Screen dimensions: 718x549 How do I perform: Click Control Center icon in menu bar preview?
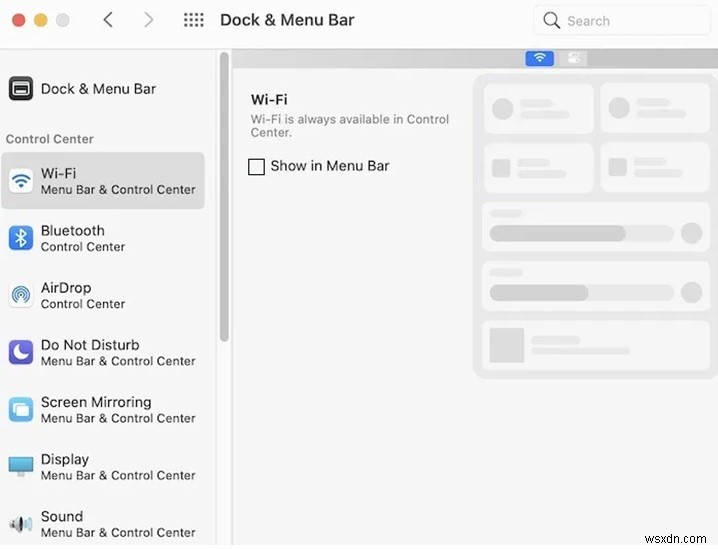[574, 58]
